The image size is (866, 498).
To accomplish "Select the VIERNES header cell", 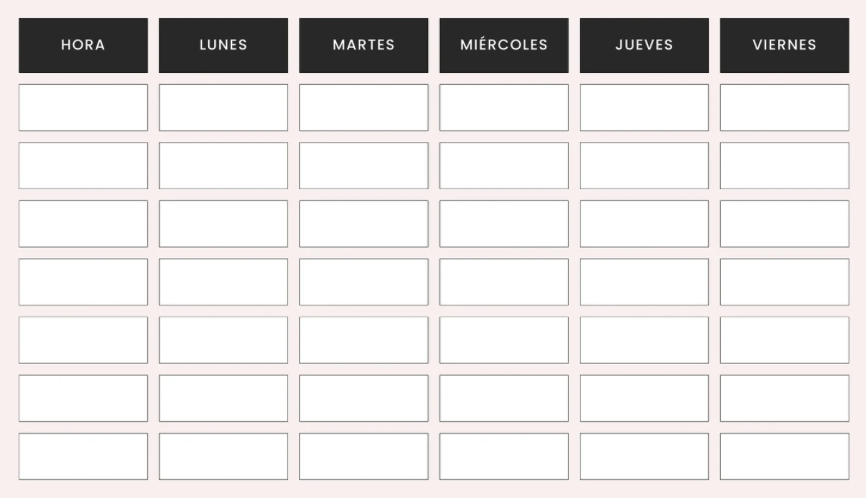I will (x=784, y=45).
